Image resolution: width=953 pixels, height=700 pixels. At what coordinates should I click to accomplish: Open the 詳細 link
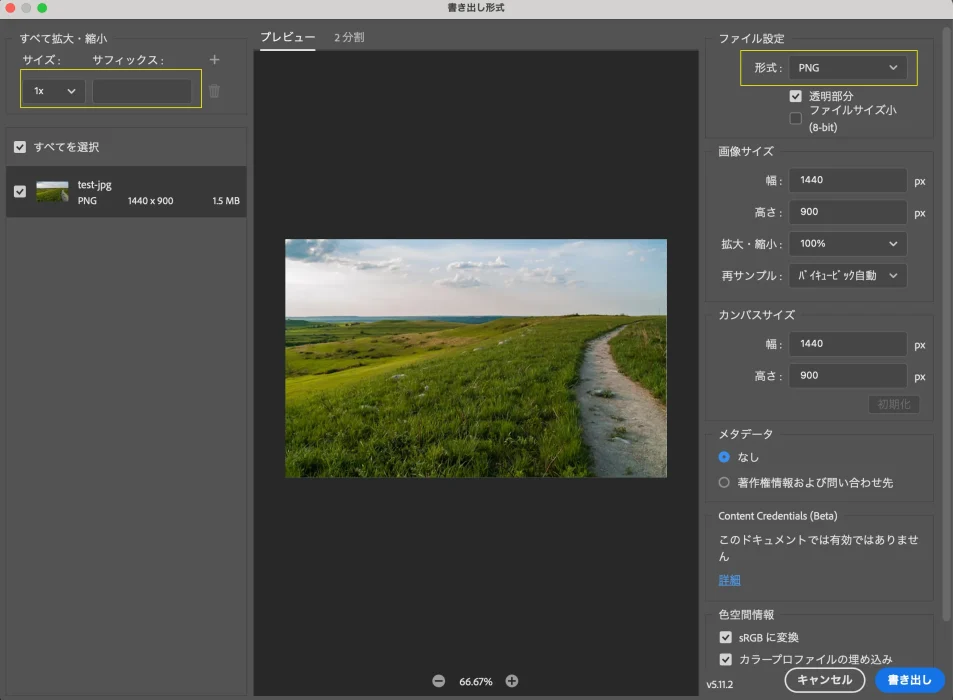coord(729,580)
